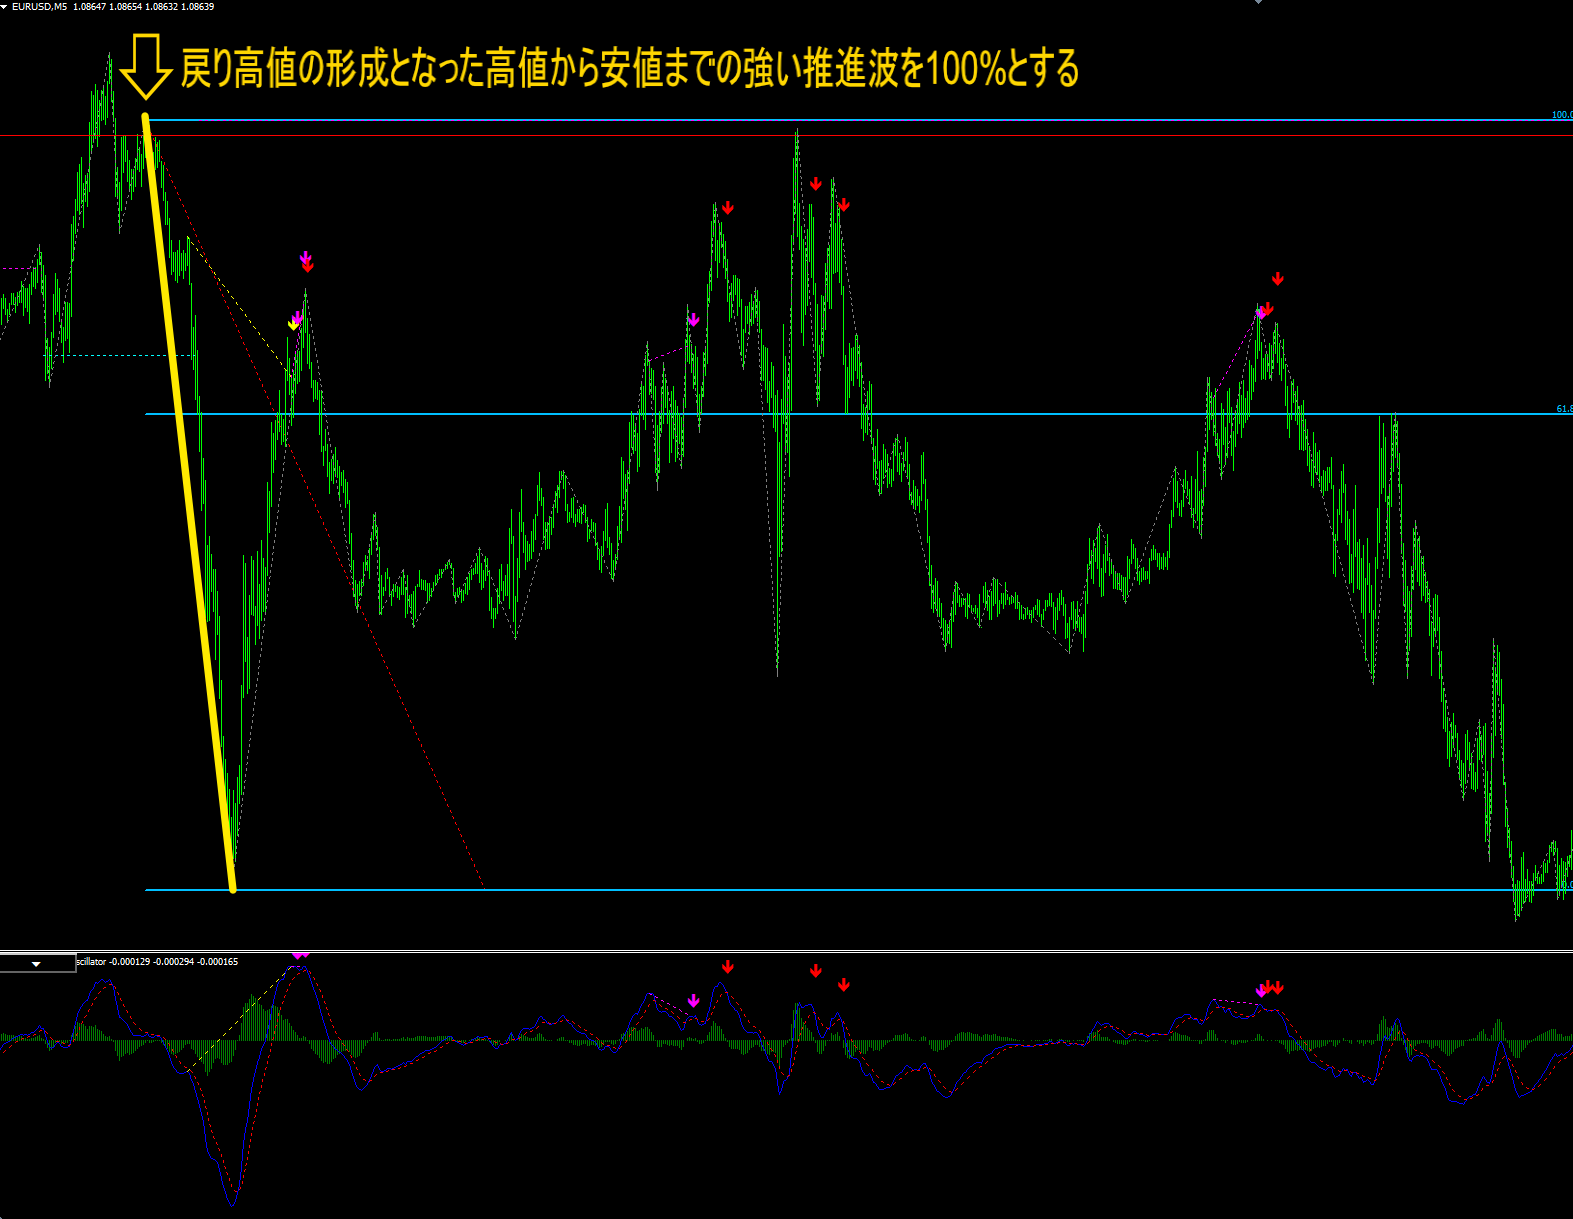Click the first red arrow in the oscillator panel
The image size is (1573, 1219).
tap(728, 967)
